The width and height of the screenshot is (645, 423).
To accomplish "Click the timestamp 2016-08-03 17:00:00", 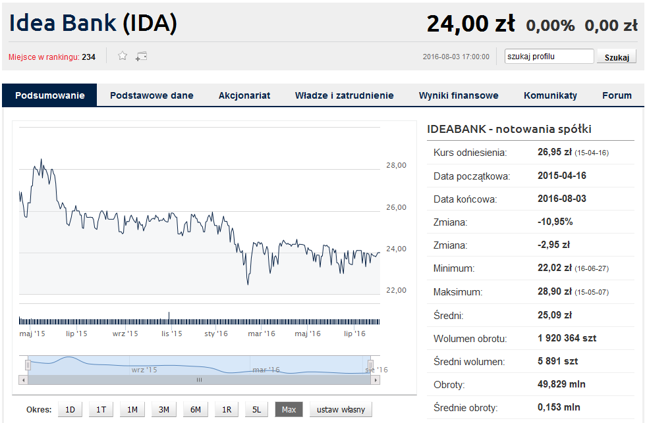I will 456,57.
